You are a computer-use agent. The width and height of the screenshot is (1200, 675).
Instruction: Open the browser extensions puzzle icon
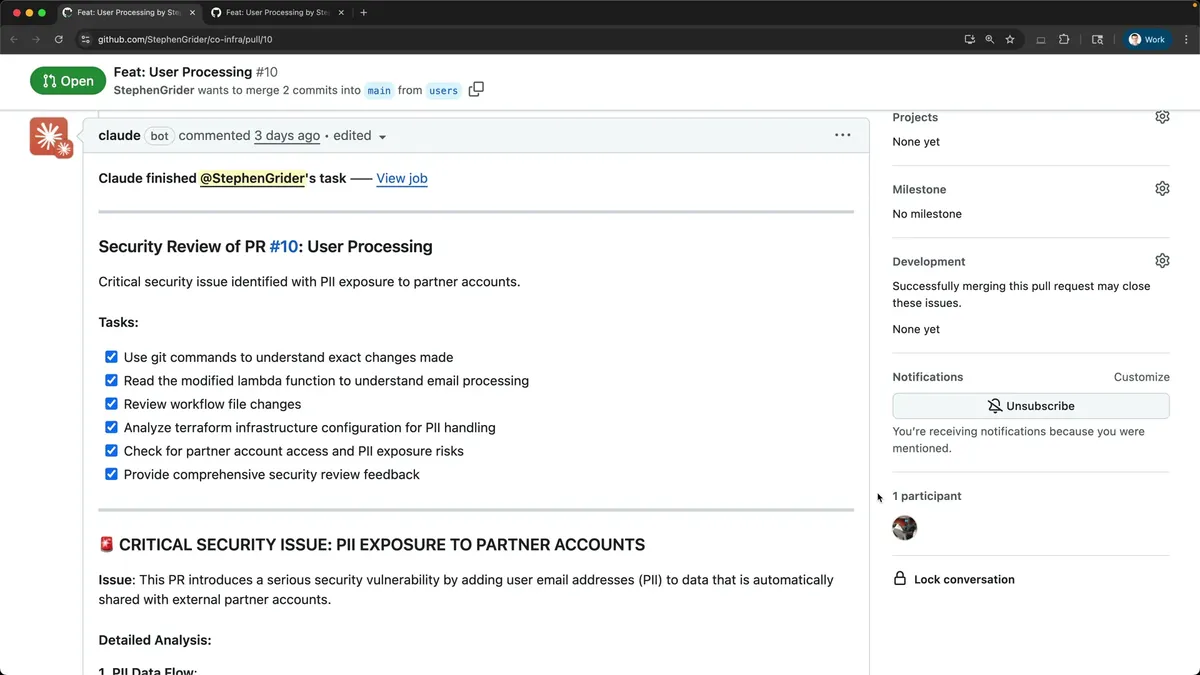[x=1064, y=40]
